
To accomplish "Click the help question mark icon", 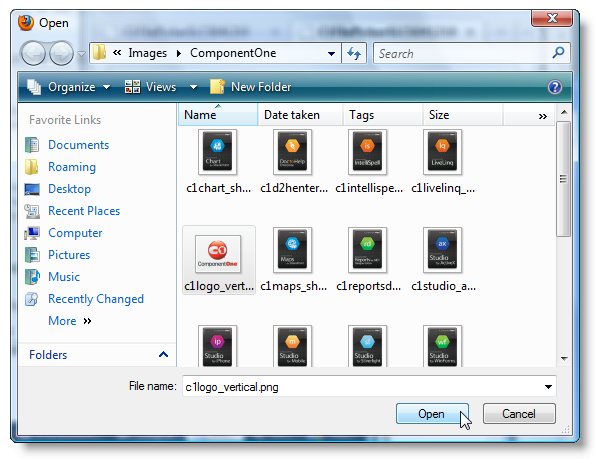I will click(x=554, y=87).
